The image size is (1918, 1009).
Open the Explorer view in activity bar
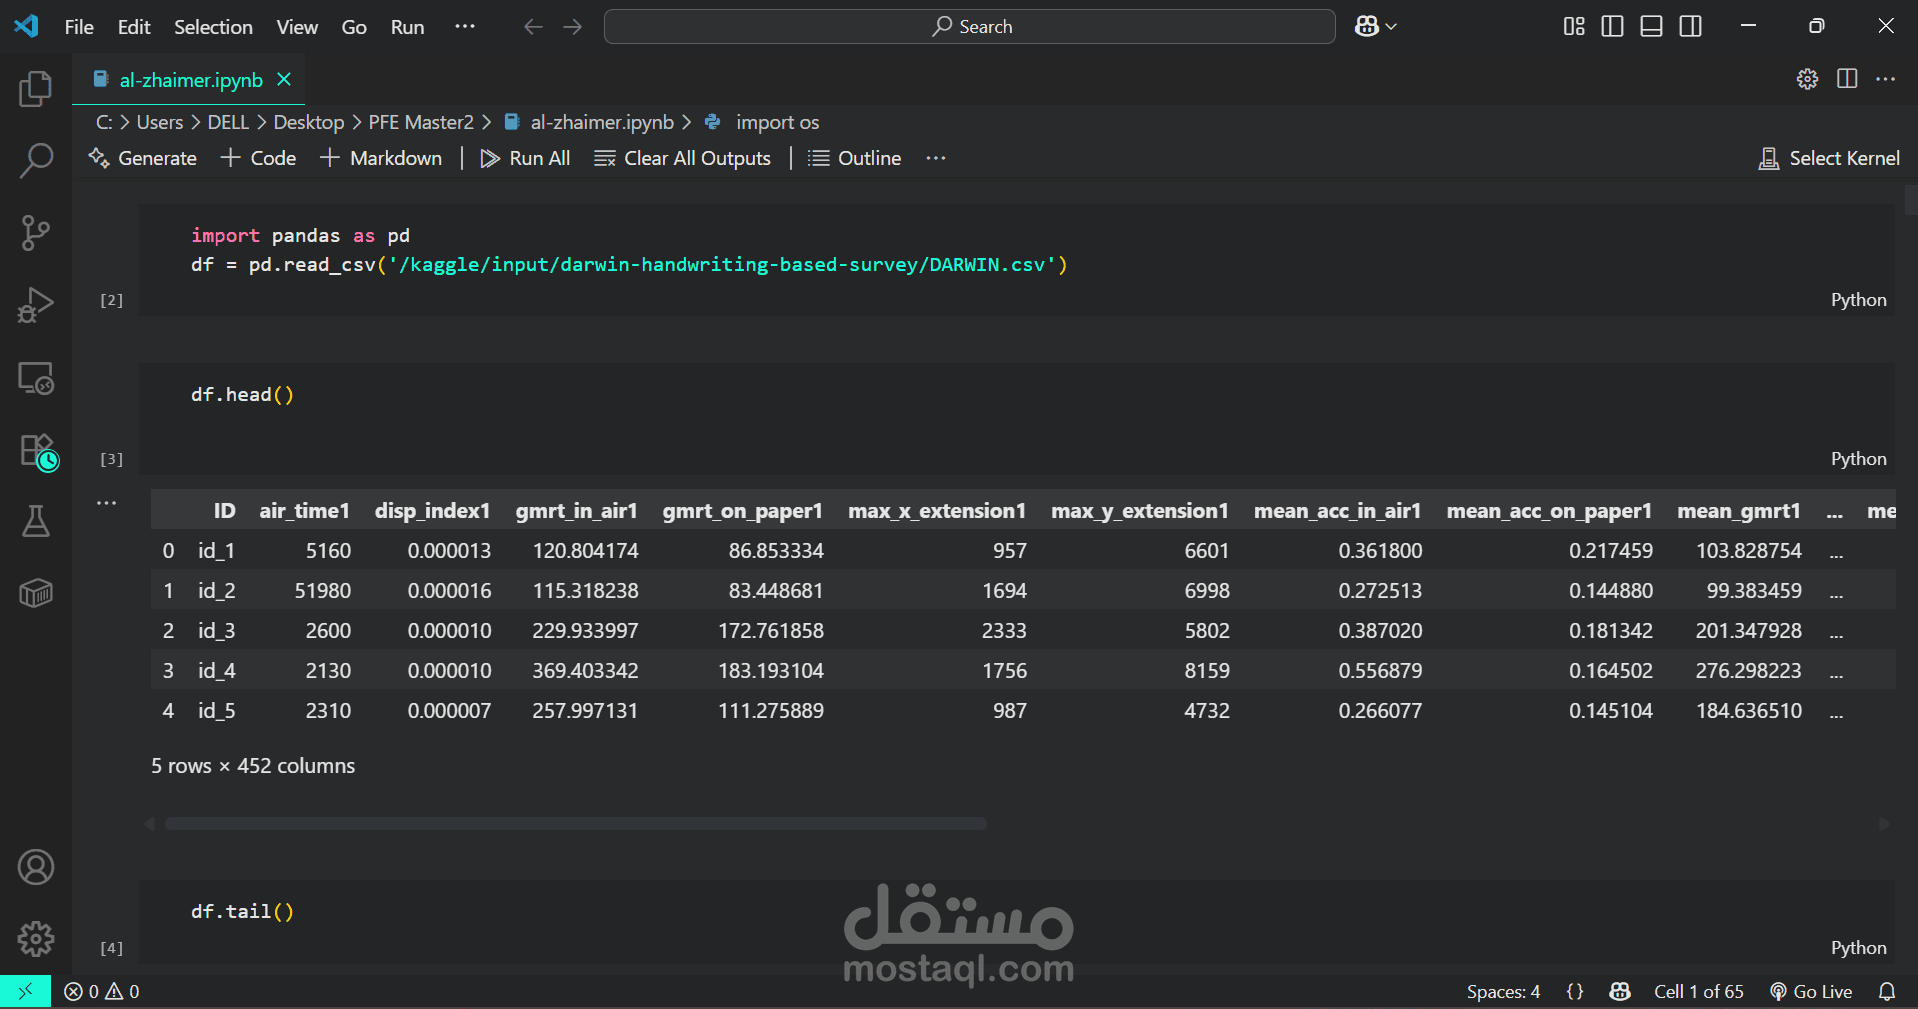[36, 89]
